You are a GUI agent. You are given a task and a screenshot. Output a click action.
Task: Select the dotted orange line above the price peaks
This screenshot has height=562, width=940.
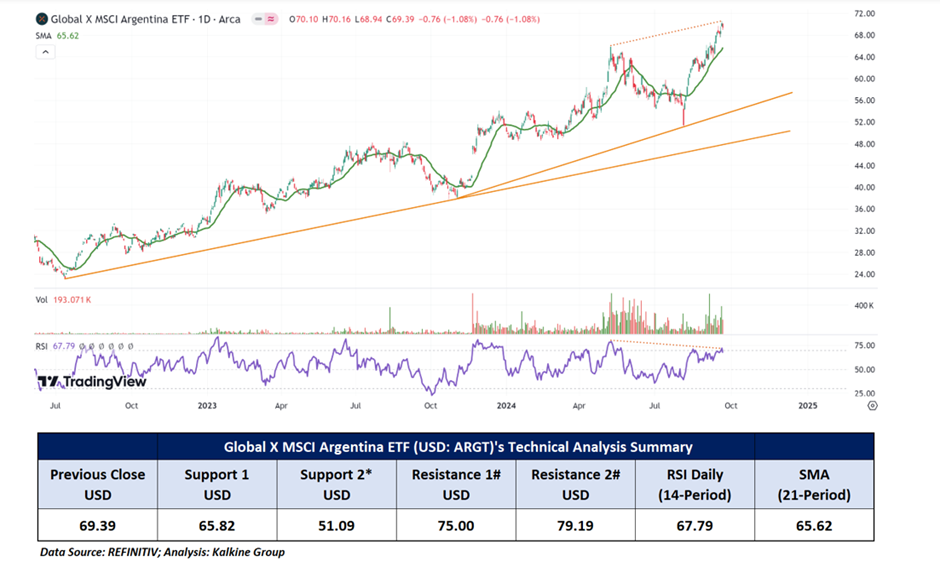point(665,33)
